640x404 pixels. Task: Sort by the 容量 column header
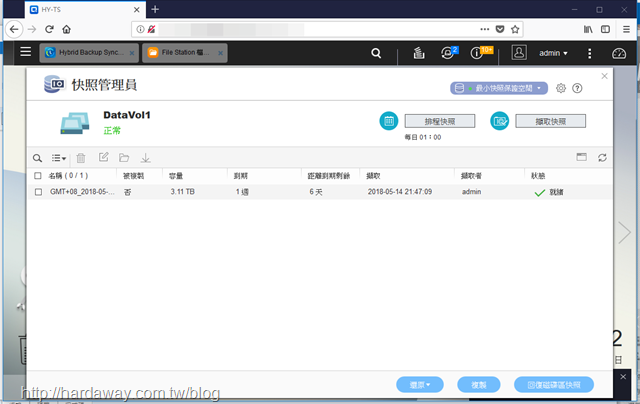tap(176, 176)
